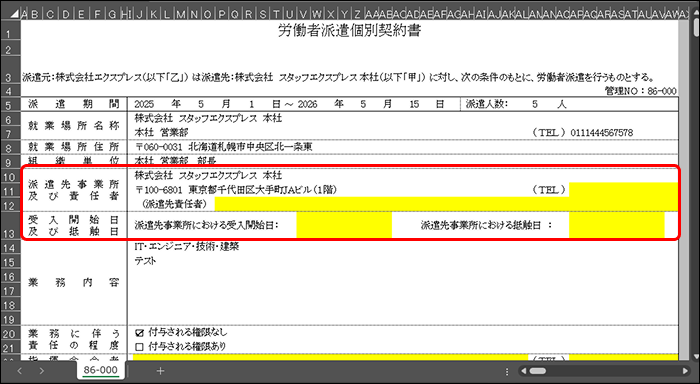Image resolution: width=700 pixels, height=384 pixels.
Task: Select column header Z
Action: [x=358, y=14]
